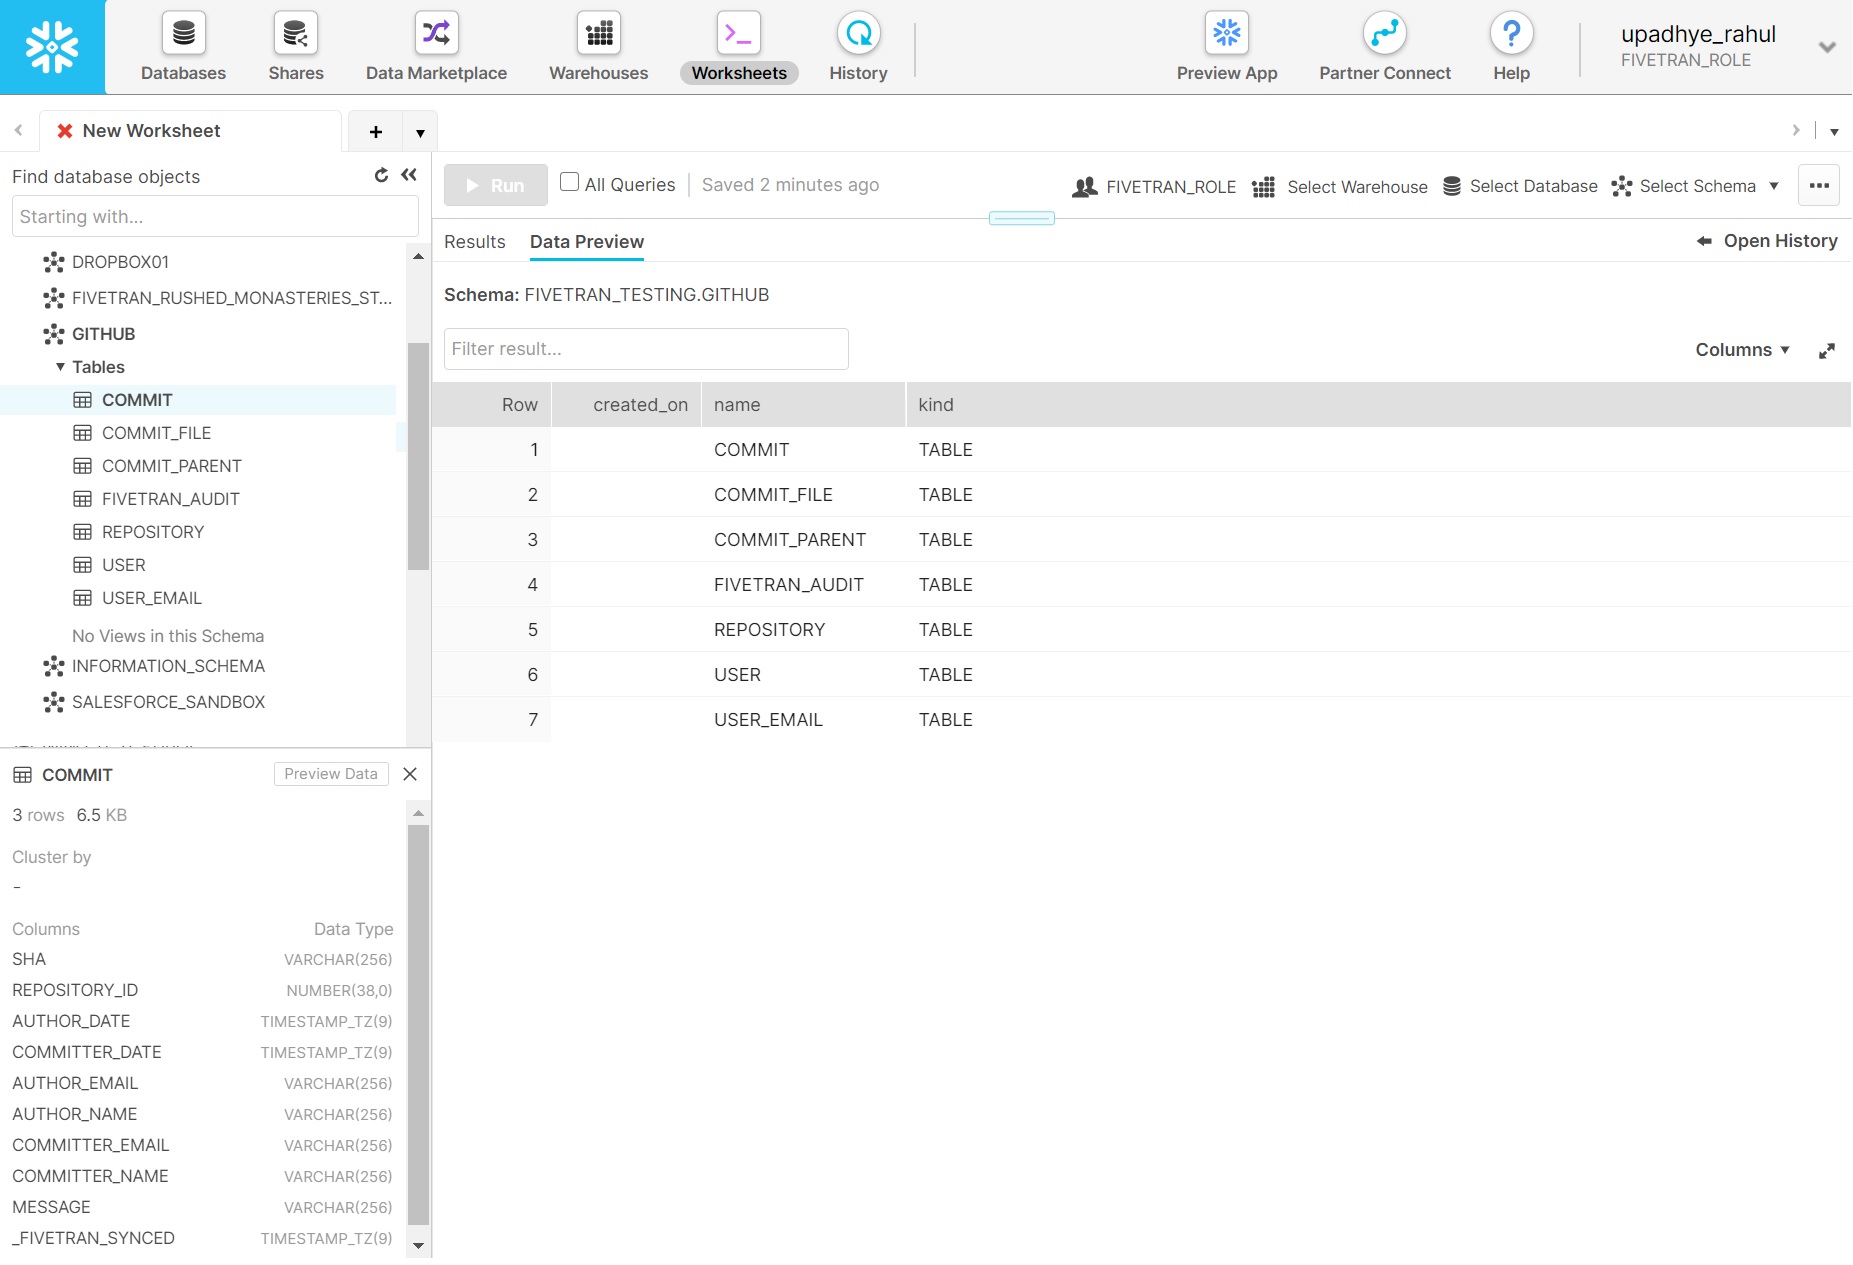Open the Worksheets page icon
This screenshot has height=1265, width=1853.
739,34
